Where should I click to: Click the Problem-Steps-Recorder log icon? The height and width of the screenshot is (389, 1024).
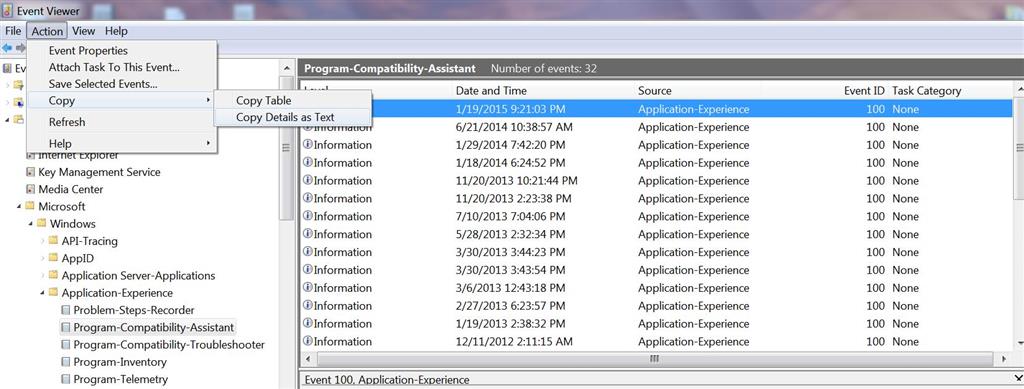(65, 310)
